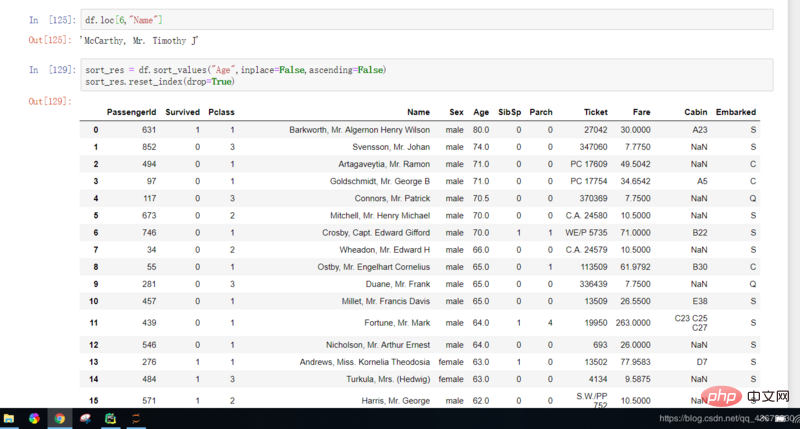The image size is (800, 429).
Task: Switch to Google Chrome on the taskbar
Action: (x=60, y=419)
